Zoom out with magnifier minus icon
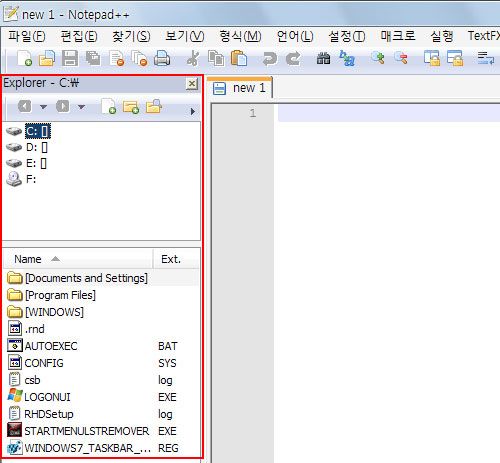The image size is (500, 463). point(401,59)
